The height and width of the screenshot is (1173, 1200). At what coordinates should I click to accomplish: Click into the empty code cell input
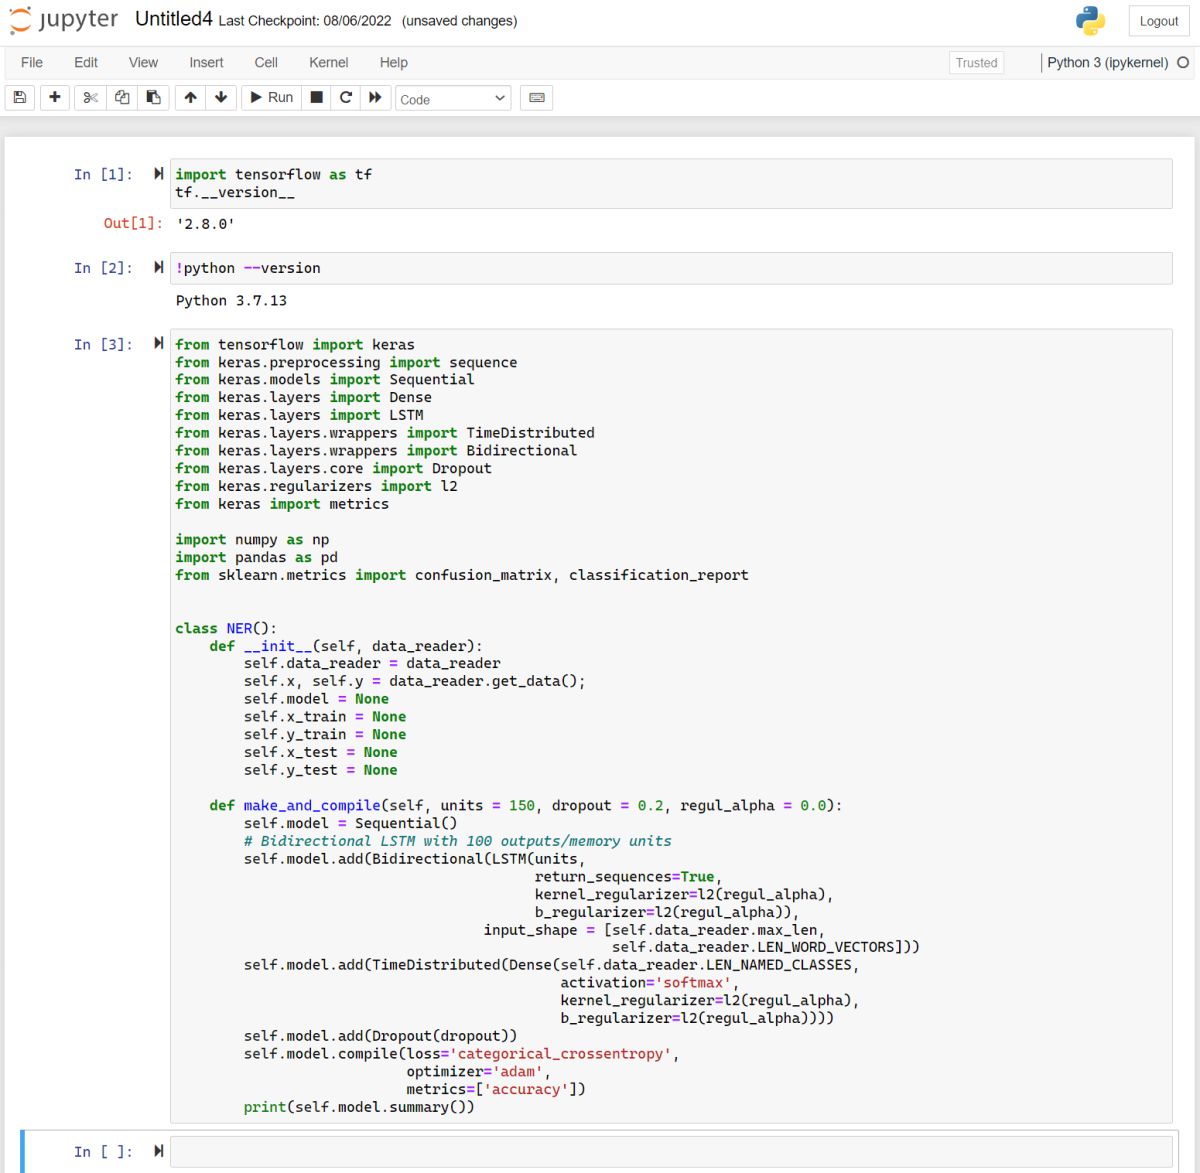[671, 1151]
